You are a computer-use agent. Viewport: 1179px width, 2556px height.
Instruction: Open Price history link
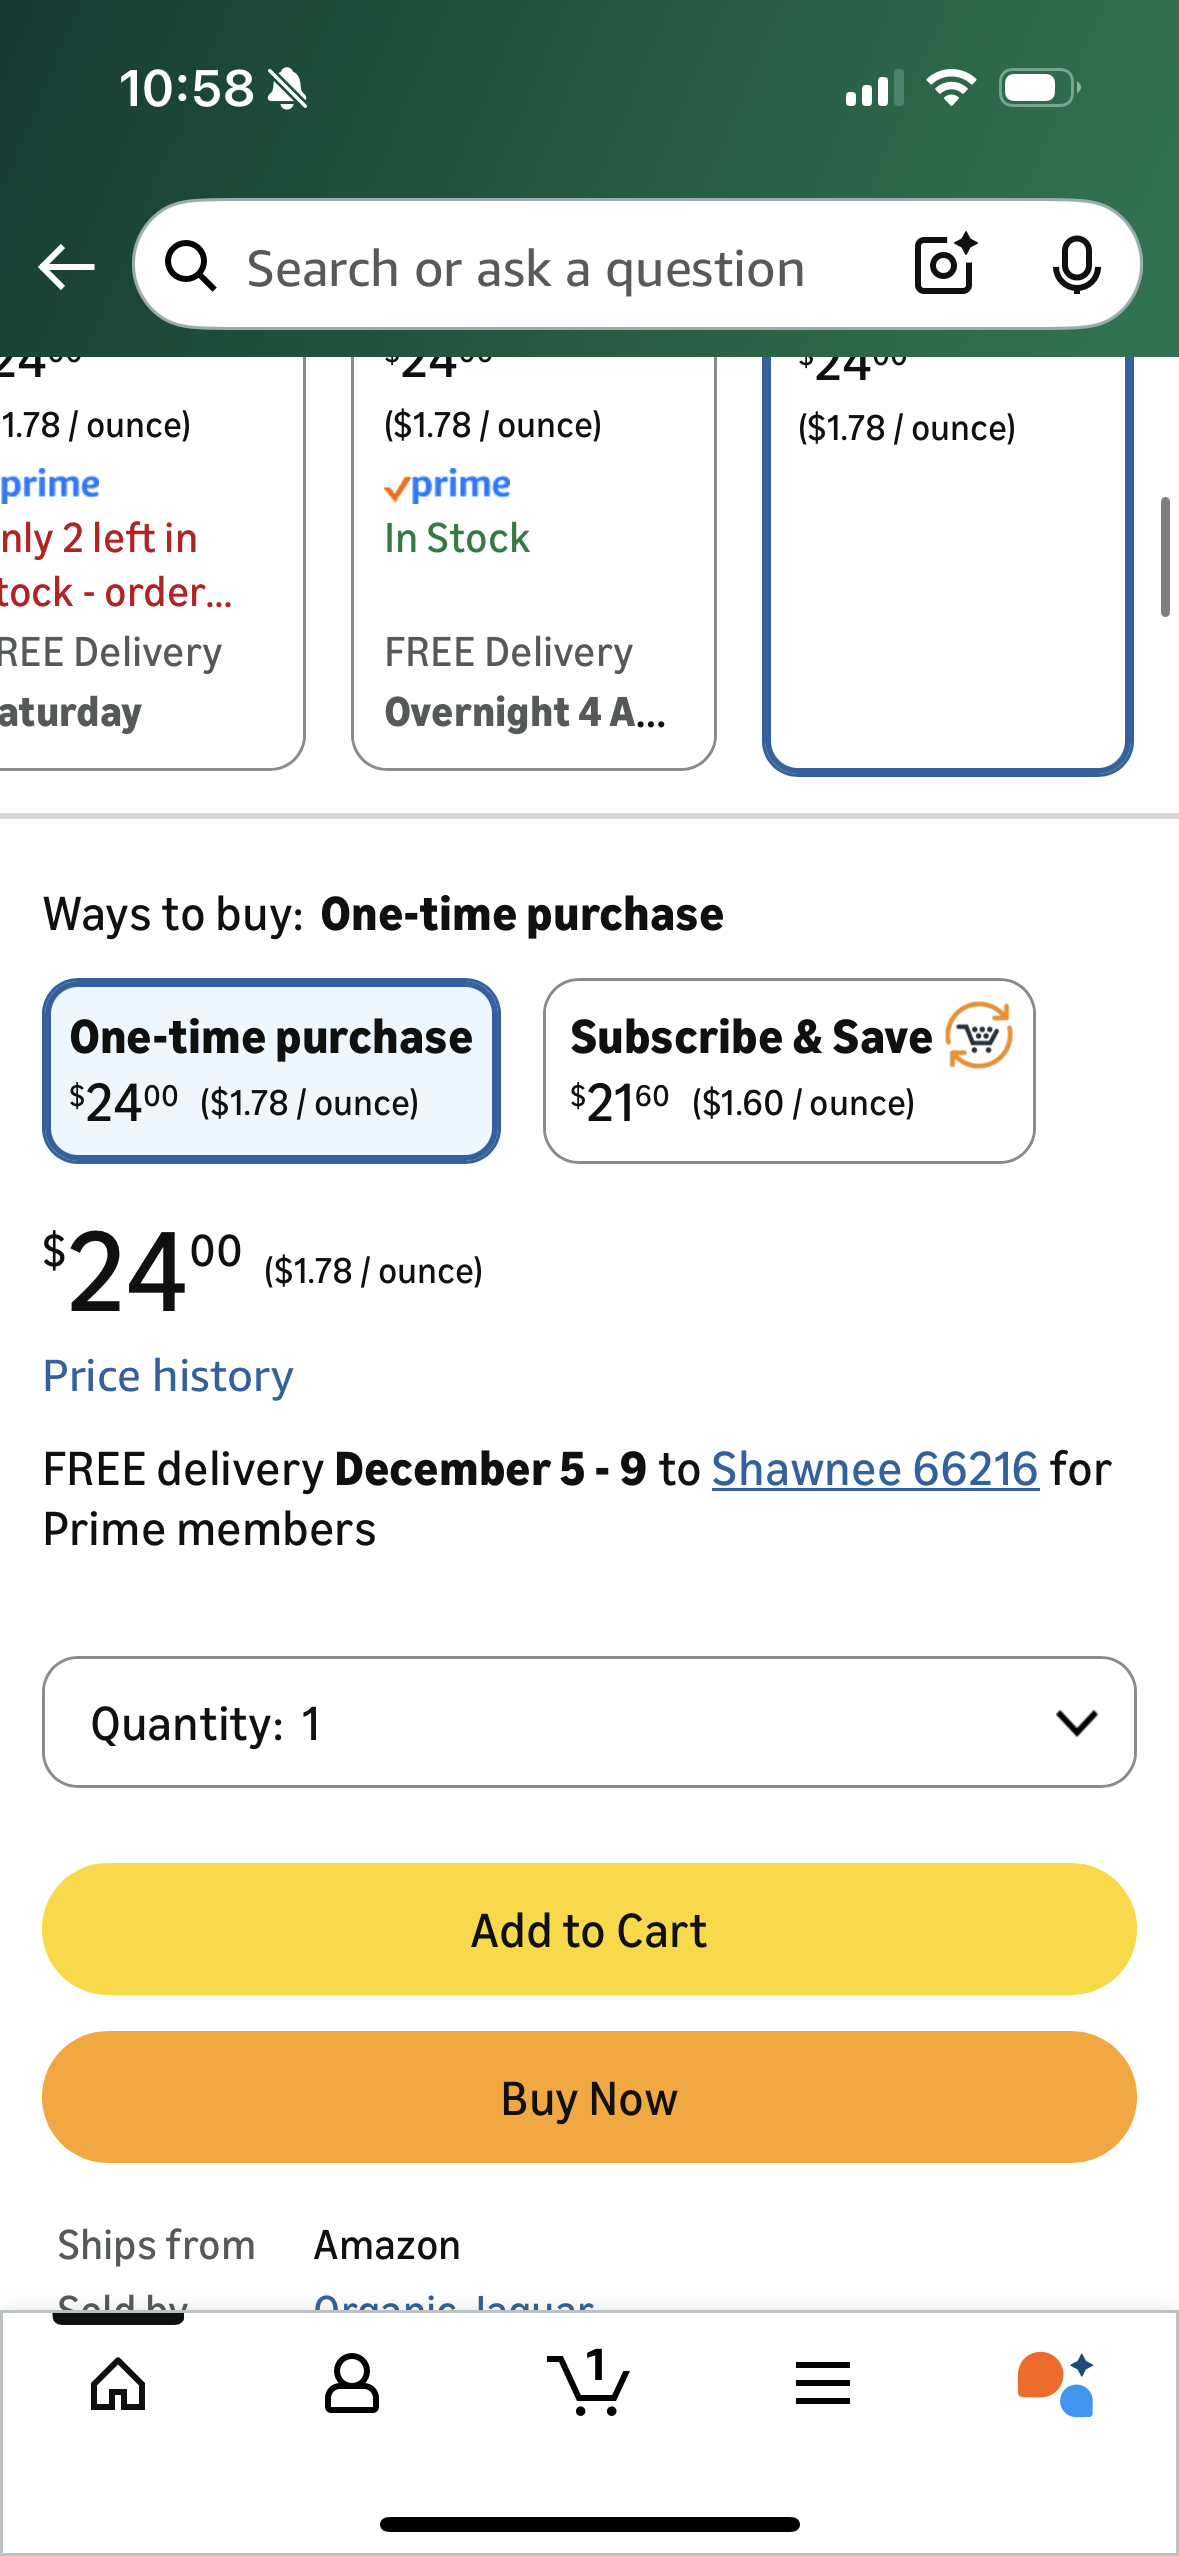pos(168,1376)
